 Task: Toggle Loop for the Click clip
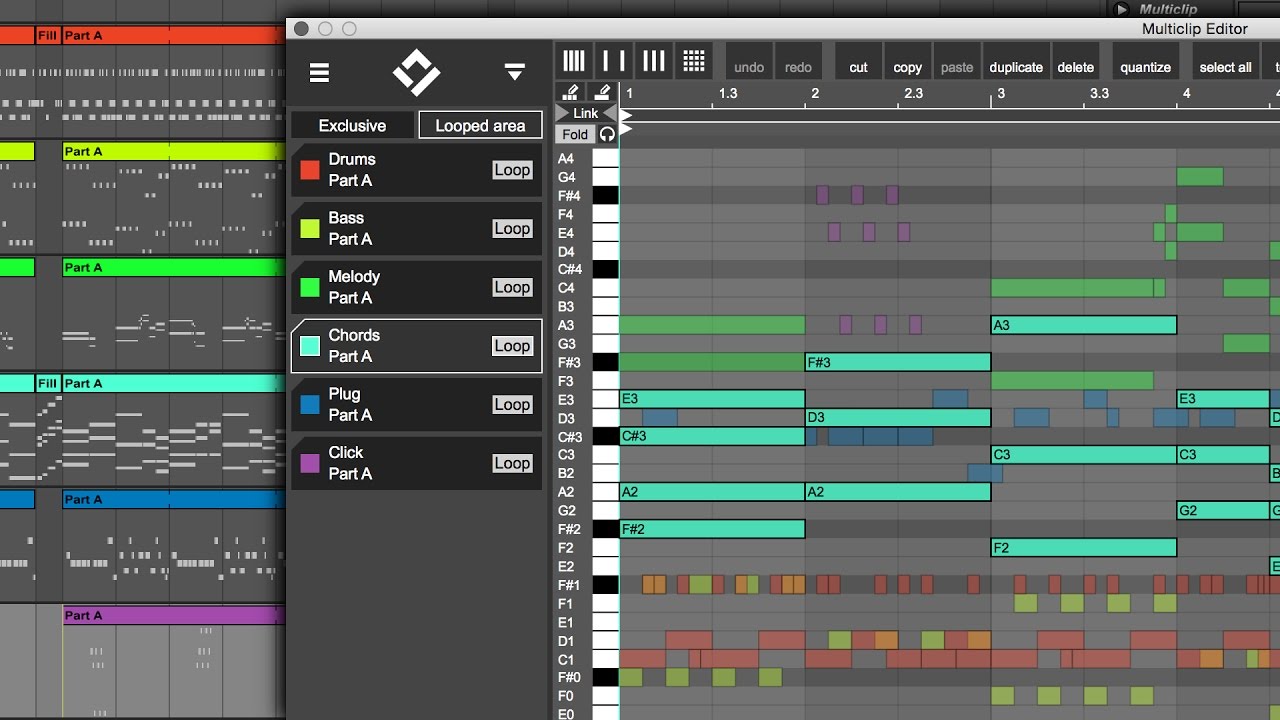(512, 464)
